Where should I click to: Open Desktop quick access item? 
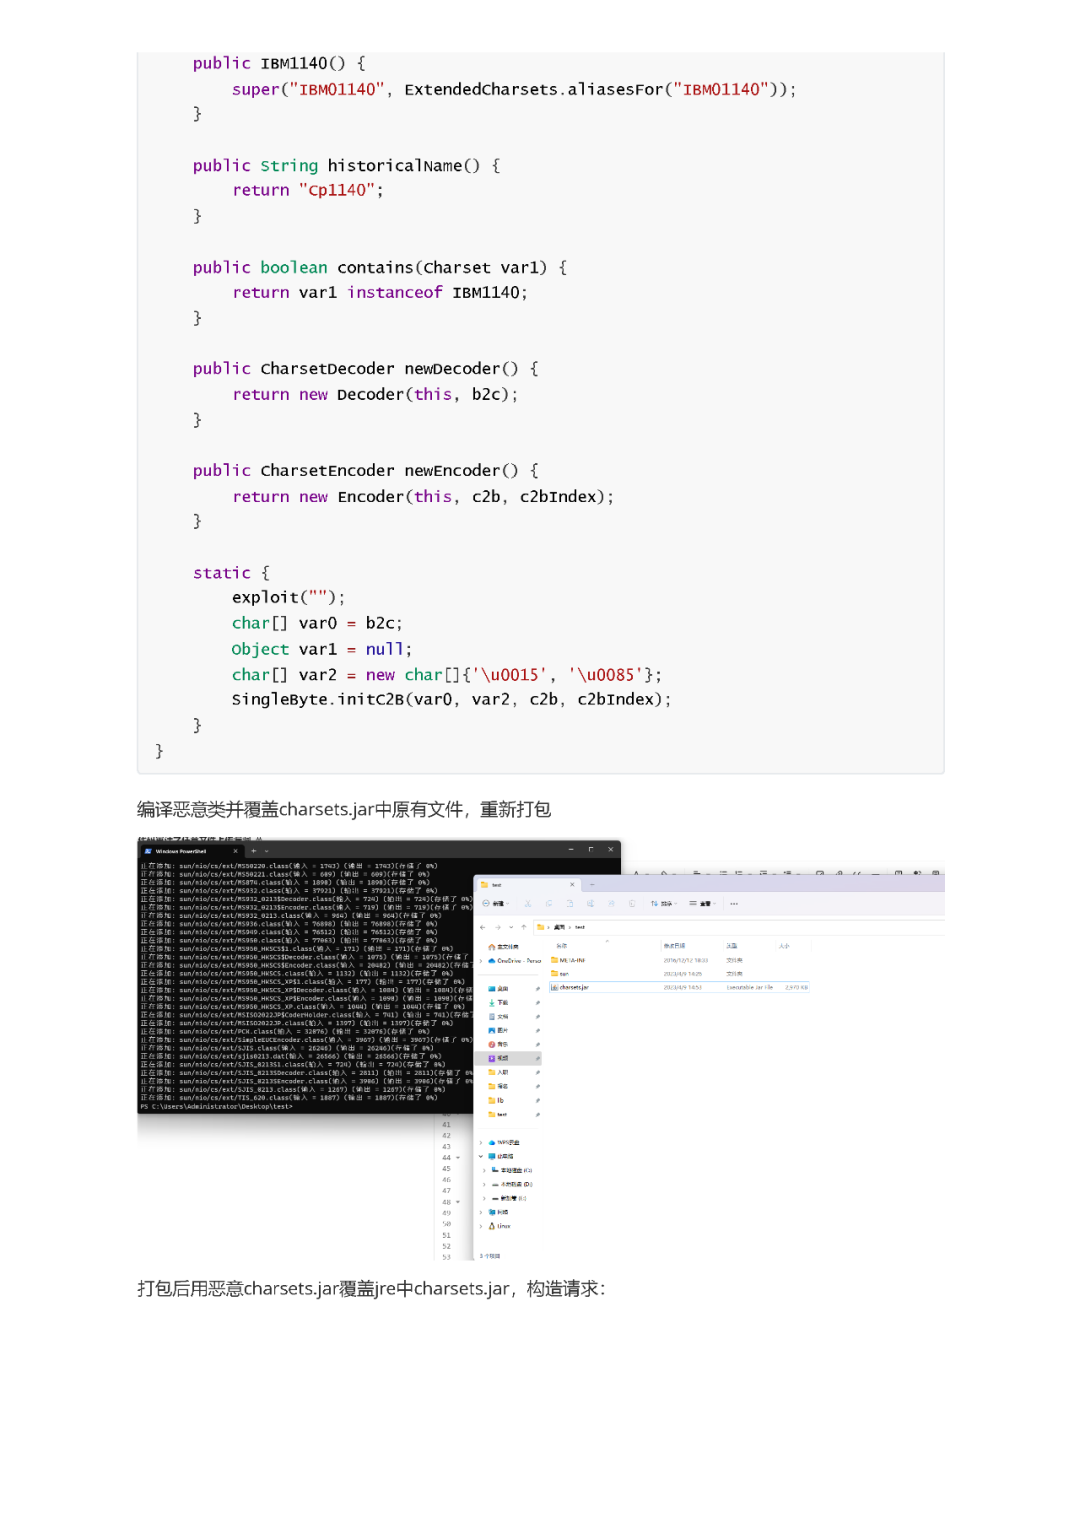point(499,988)
